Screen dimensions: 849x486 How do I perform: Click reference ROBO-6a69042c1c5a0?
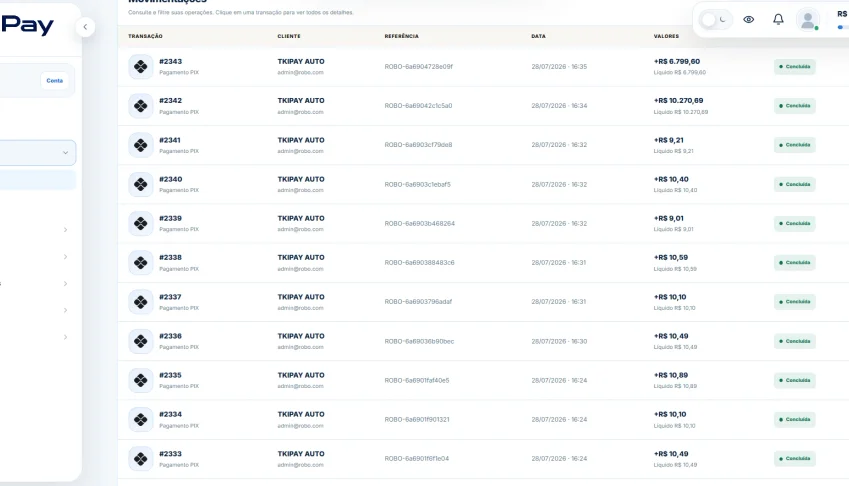tap(418, 106)
